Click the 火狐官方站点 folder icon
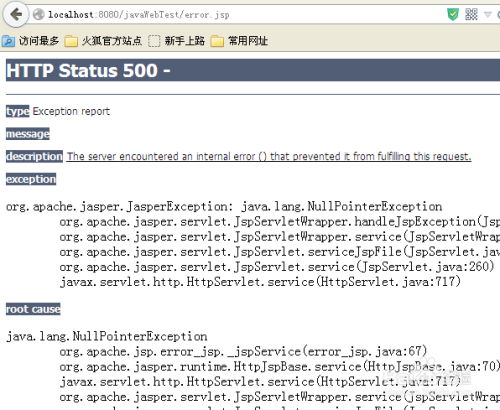This screenshot has height=410, width=500. 71,41
